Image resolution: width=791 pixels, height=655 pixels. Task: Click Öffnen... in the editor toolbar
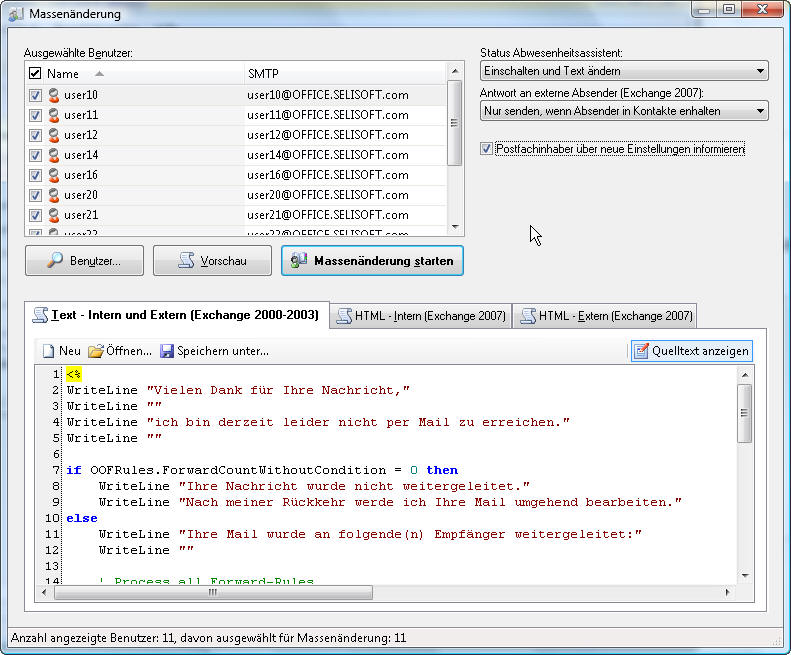point(120,351)
